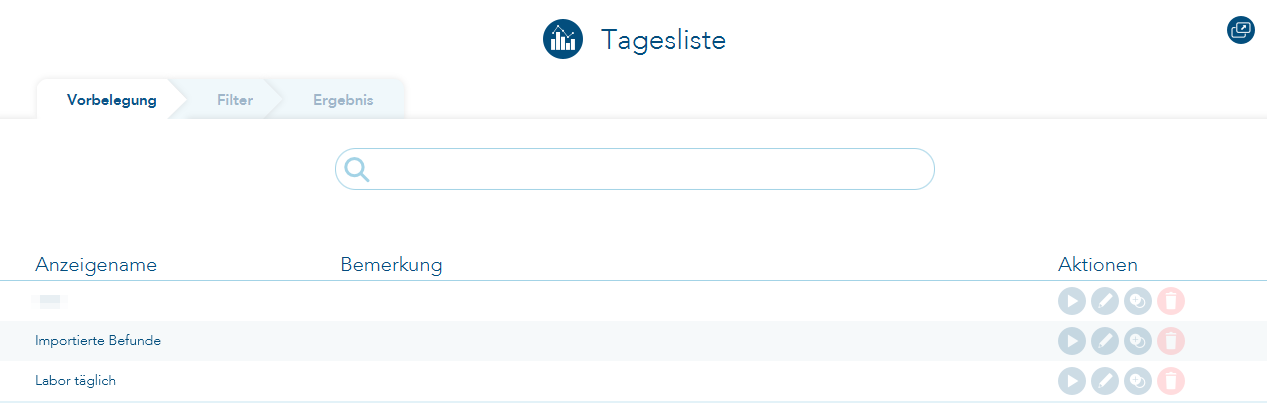Select the Importierte Befunde list name
Viewport: 1267px width, 403px height.
pyautogui.click(x=98, y=341)
